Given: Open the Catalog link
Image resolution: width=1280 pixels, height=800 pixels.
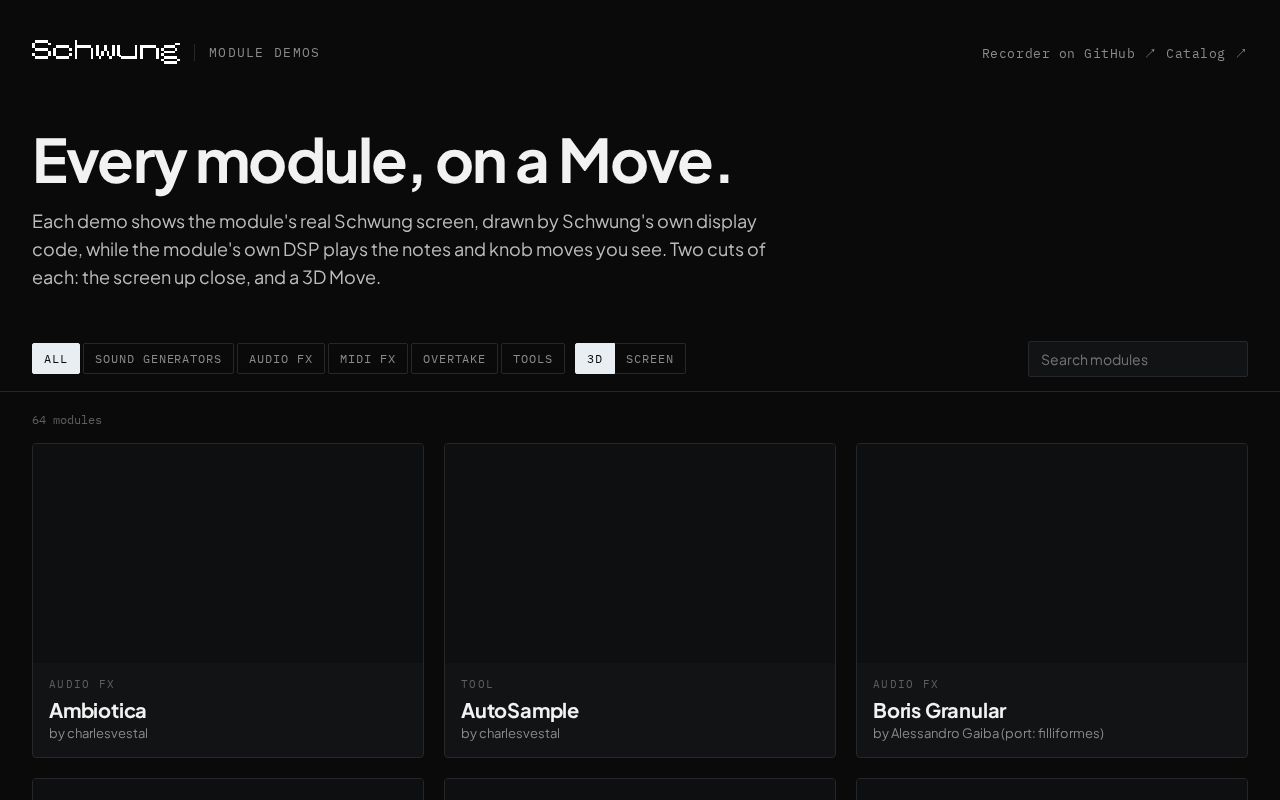Looking at the screenshot, I should [x=1206, y=53].
